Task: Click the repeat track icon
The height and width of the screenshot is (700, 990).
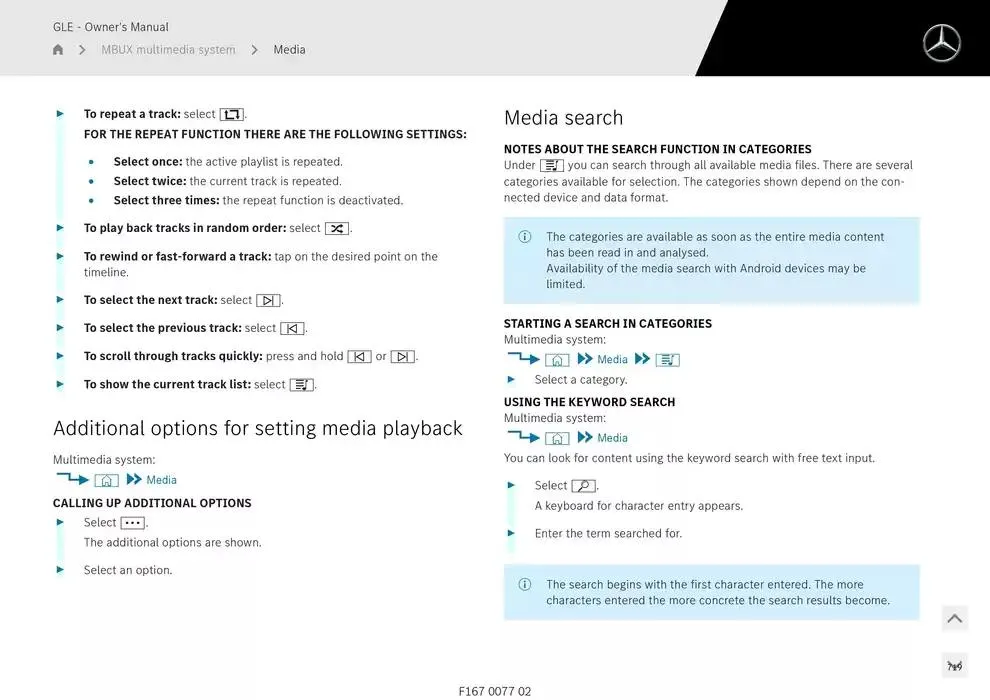Action: pos(231,115)
